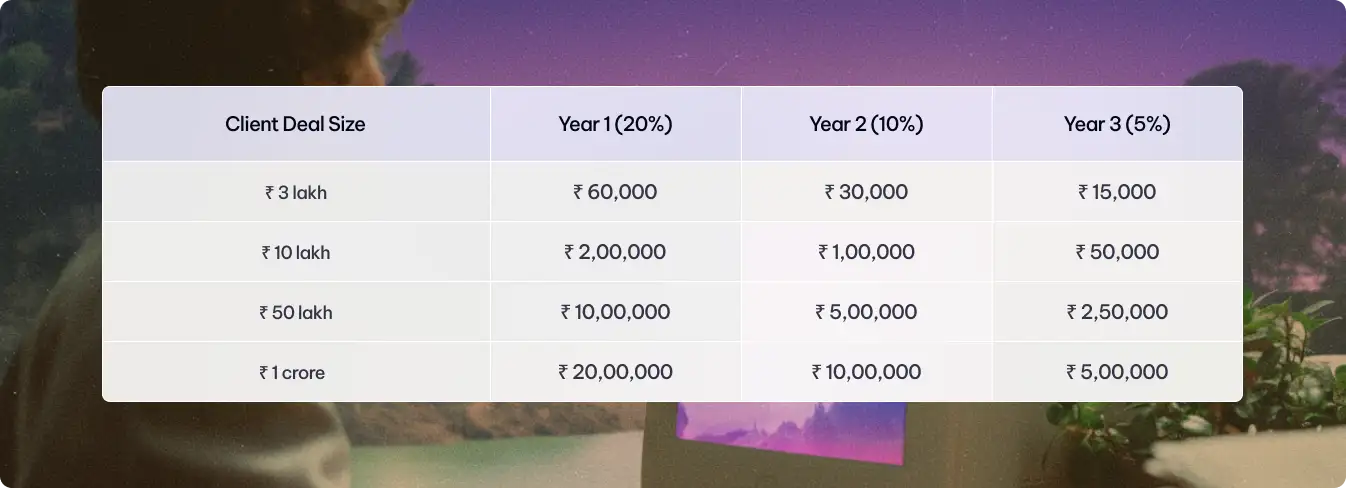
Task: Click the ₹ 3 lakh row label
Action: pos(295,192)
